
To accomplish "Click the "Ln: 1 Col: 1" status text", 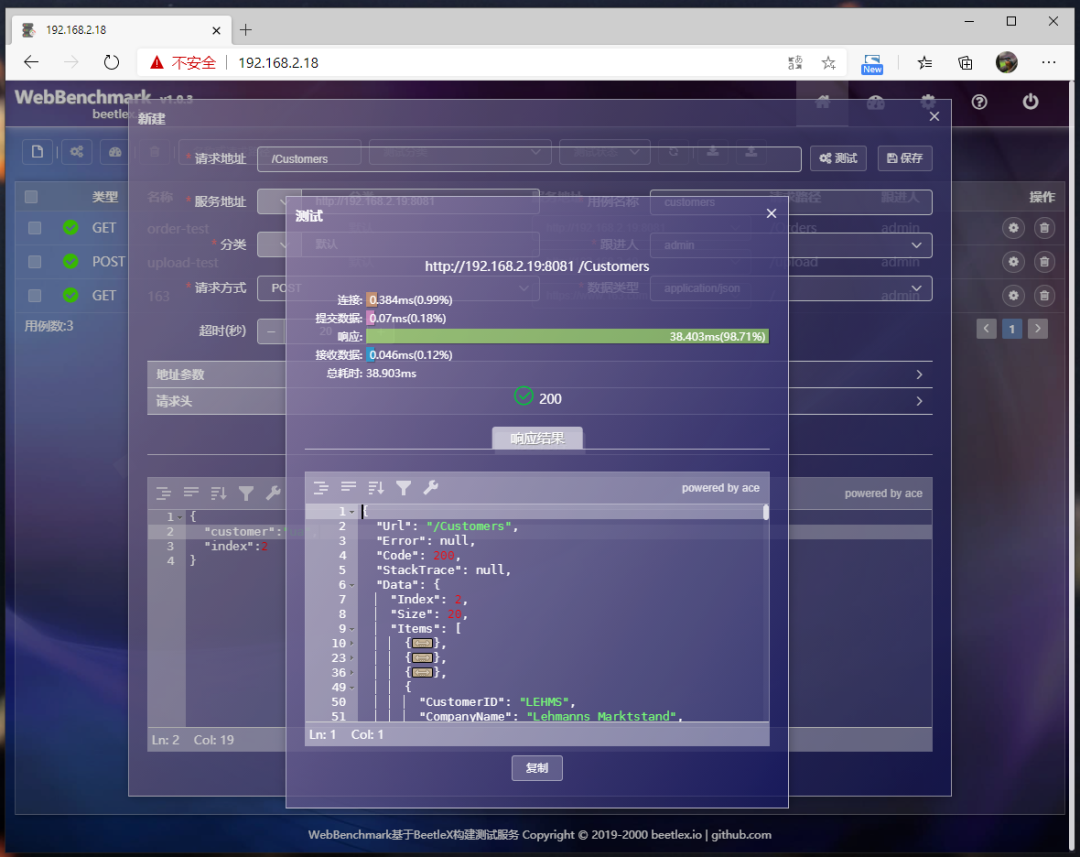I will [x=346, y=734].
